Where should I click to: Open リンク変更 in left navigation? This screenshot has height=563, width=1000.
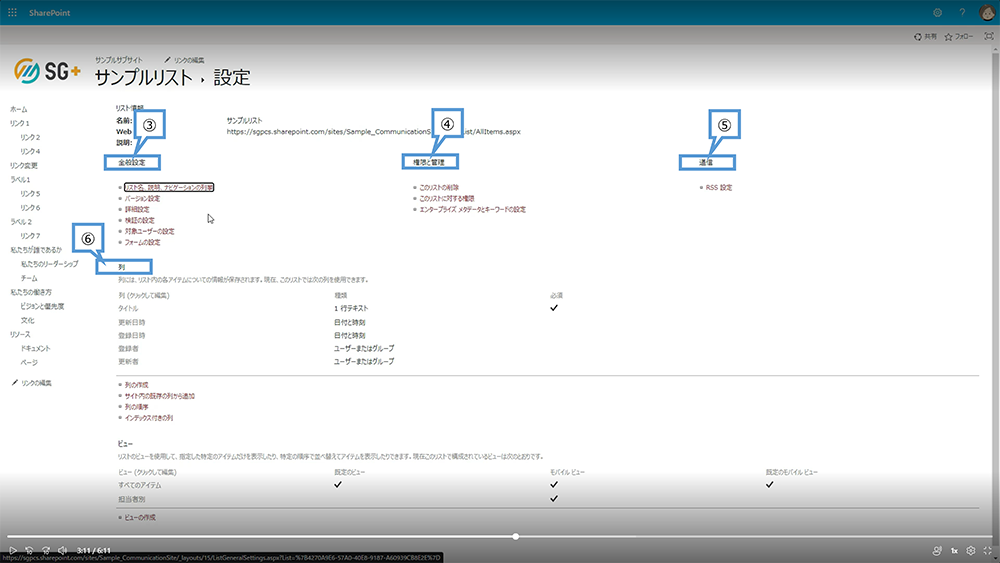pyautogui.click(x=24, y=165)
